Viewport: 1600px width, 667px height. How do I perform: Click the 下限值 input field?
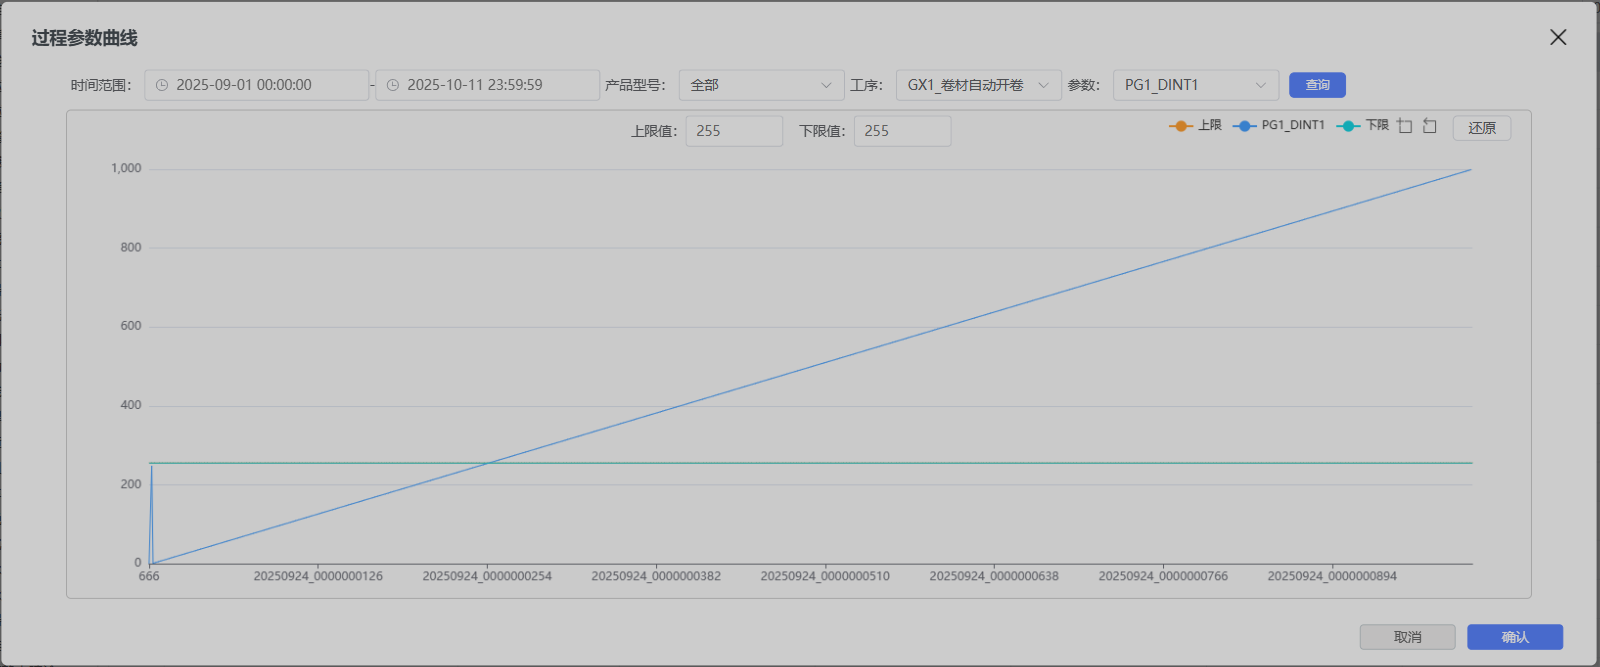[901, 131]
